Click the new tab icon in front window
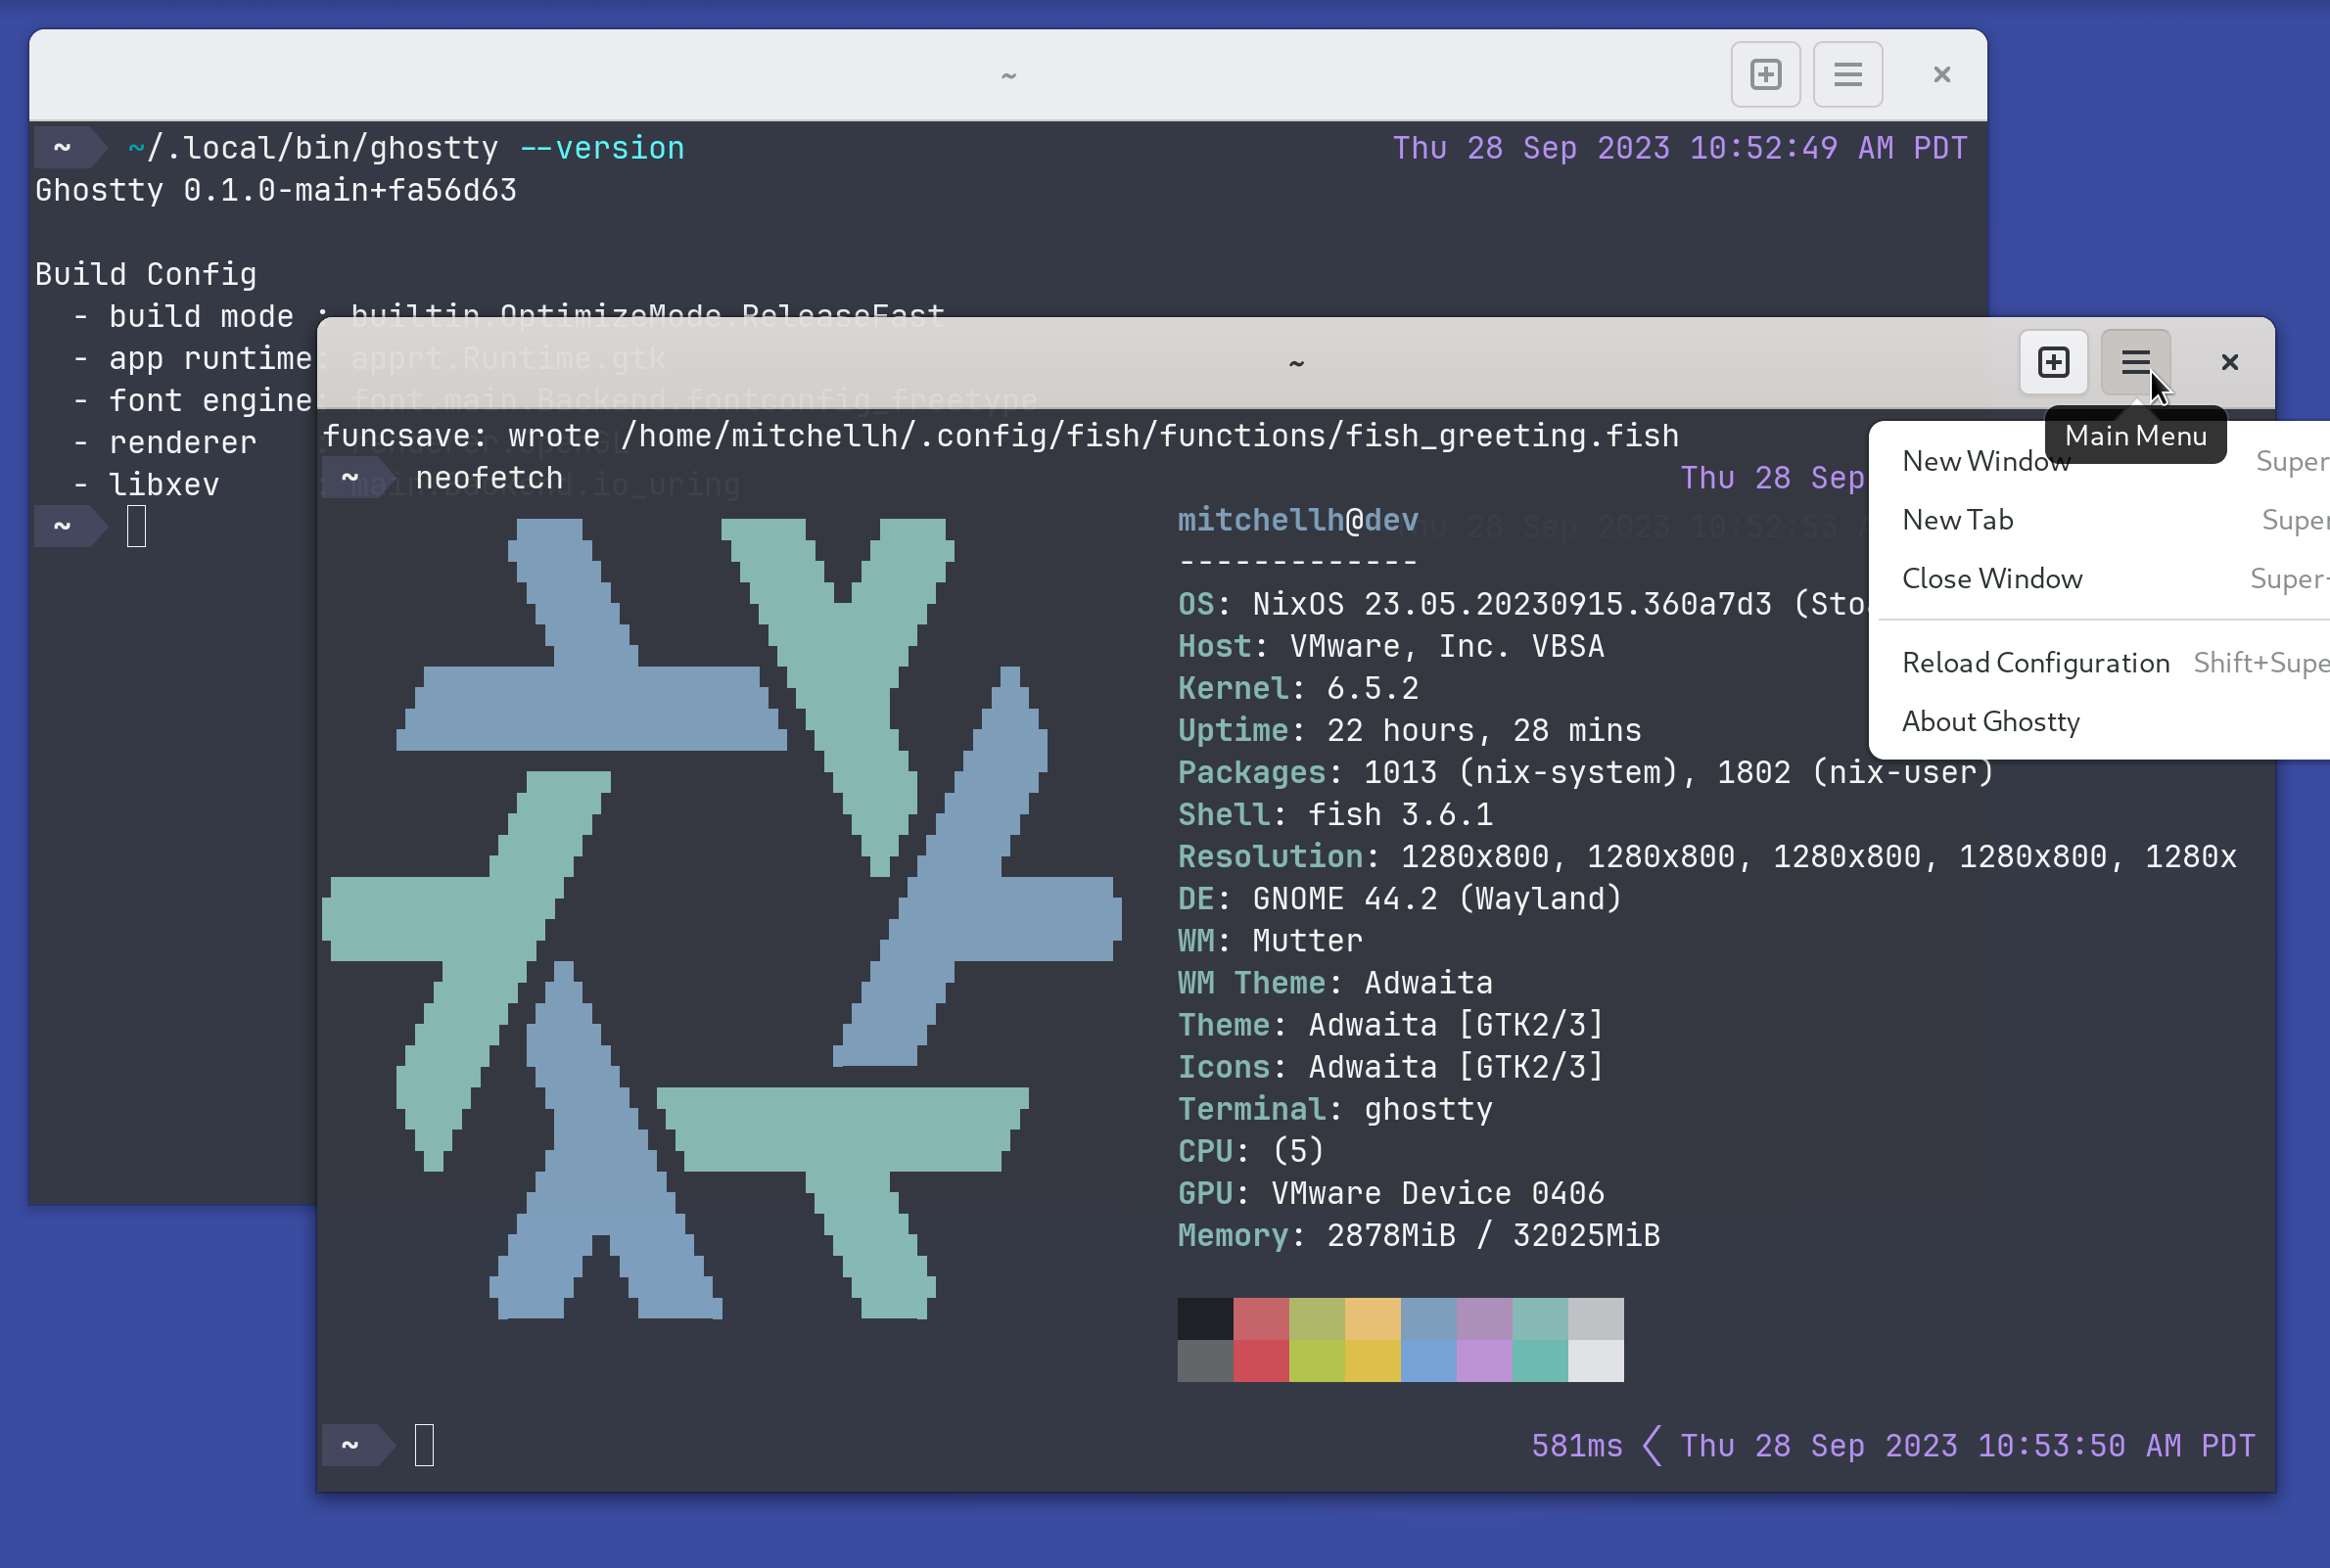 click(x=2053, y=362)
